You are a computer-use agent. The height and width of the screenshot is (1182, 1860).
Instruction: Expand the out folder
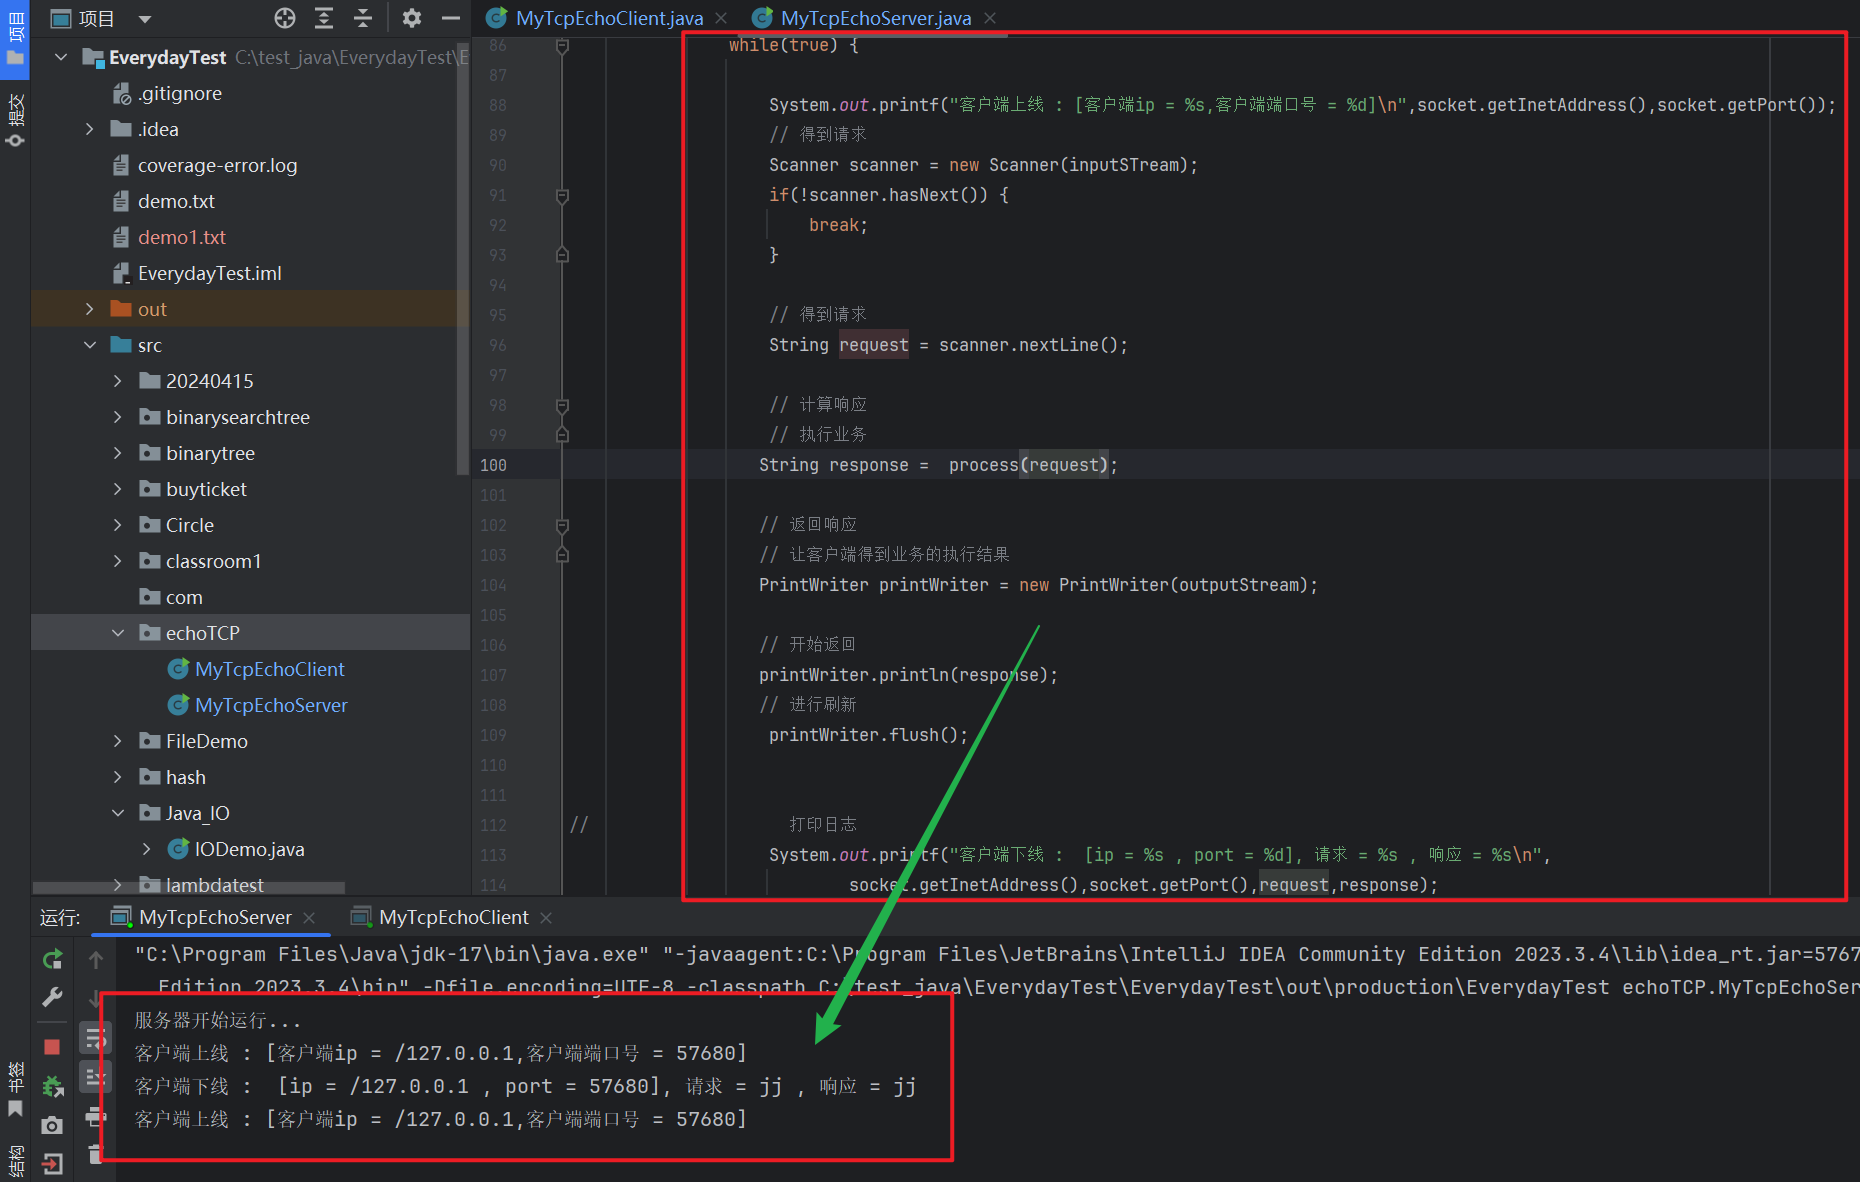pyautogui.click(x=90, y=309)
